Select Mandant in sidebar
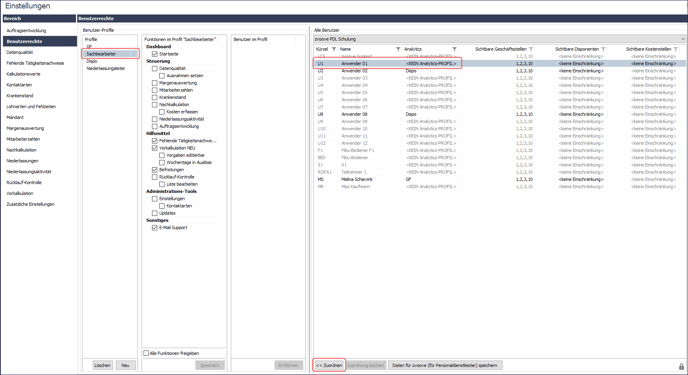This screenshot has width=688, height=375. click(15, 118)
